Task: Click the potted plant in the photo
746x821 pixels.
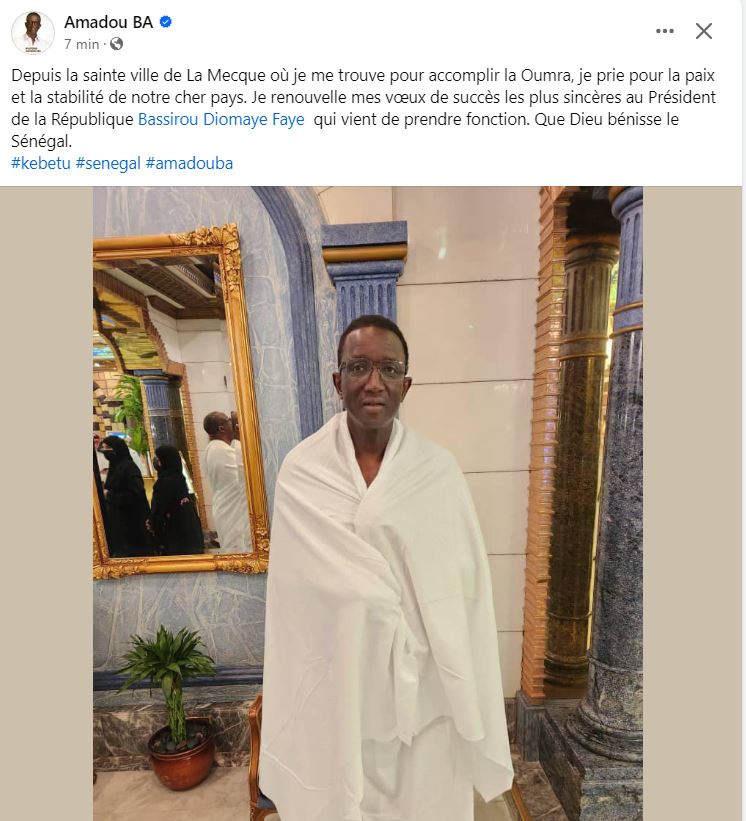Action: click(x=171, y=708)
